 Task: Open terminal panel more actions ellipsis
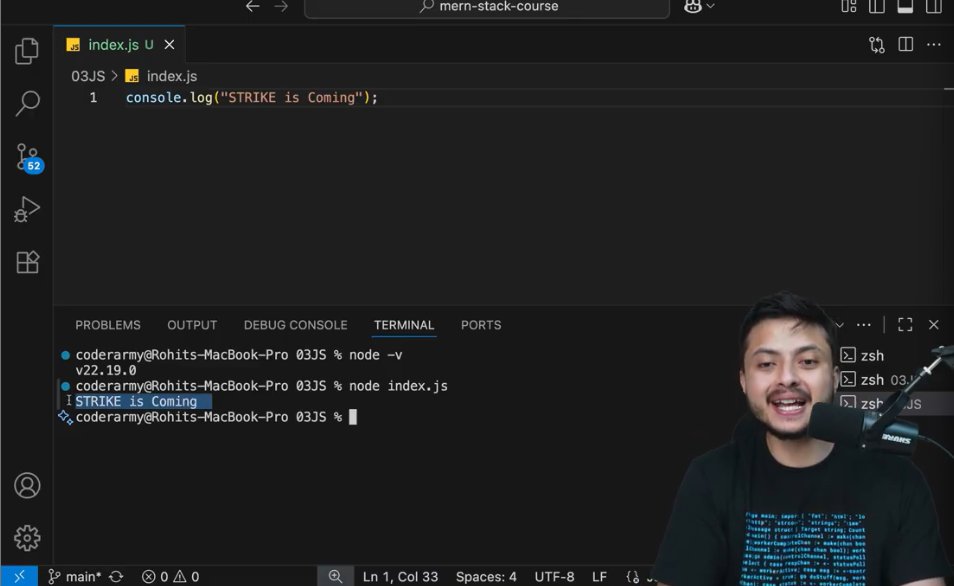pyautogui.click(x=863, y=325)
